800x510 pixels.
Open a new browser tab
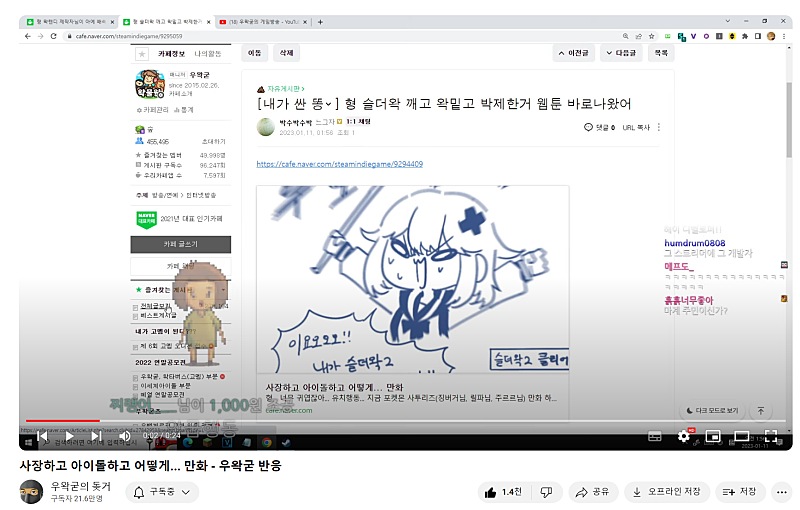320,22
